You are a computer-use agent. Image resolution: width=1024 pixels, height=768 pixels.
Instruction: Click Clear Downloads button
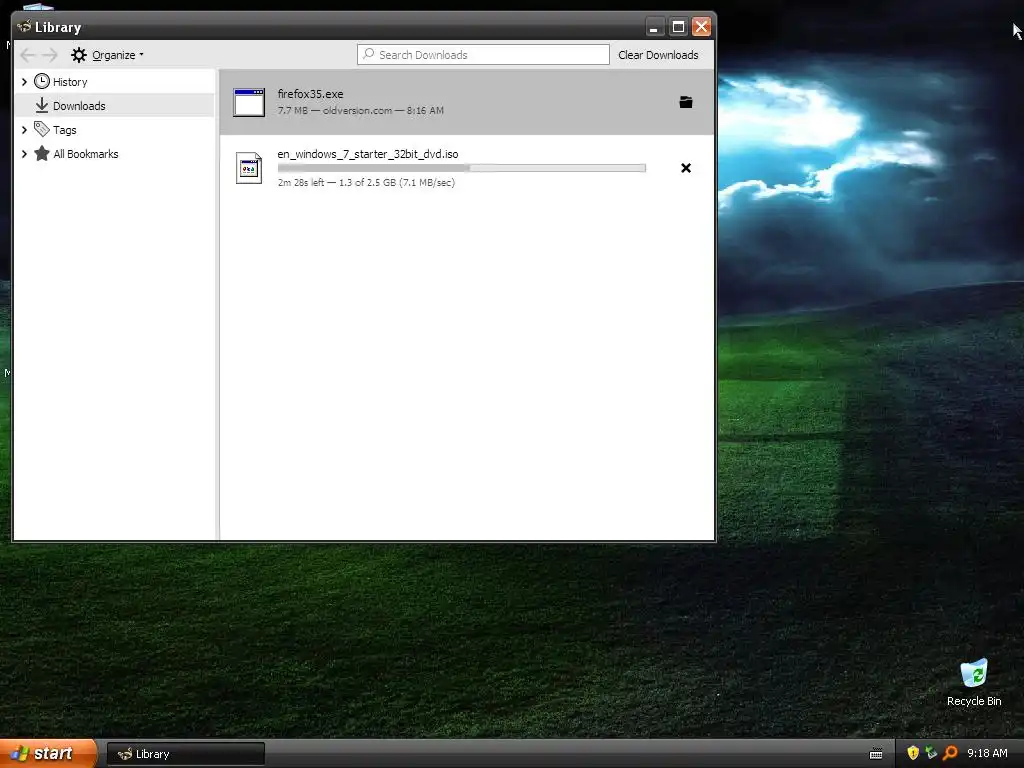tap(658, 55)
